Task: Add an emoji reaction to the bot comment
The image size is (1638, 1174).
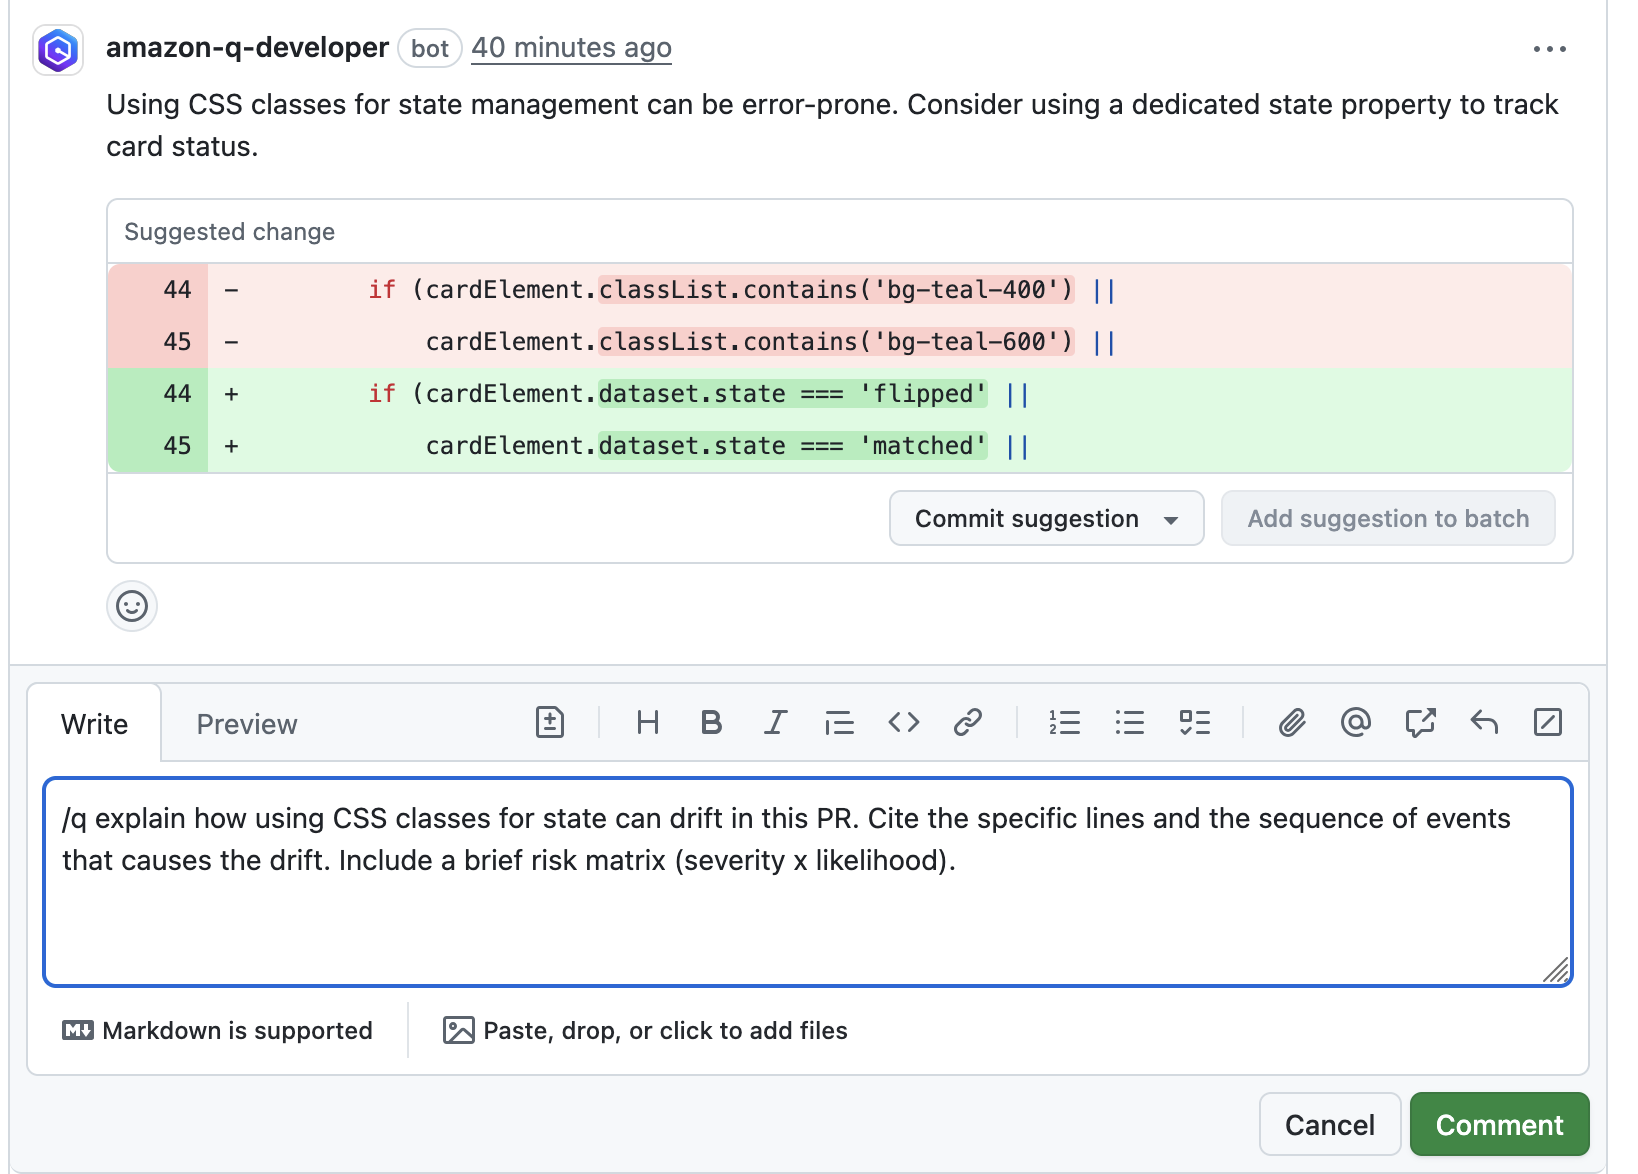Action: pyautogui.click(x=131, y=606)
